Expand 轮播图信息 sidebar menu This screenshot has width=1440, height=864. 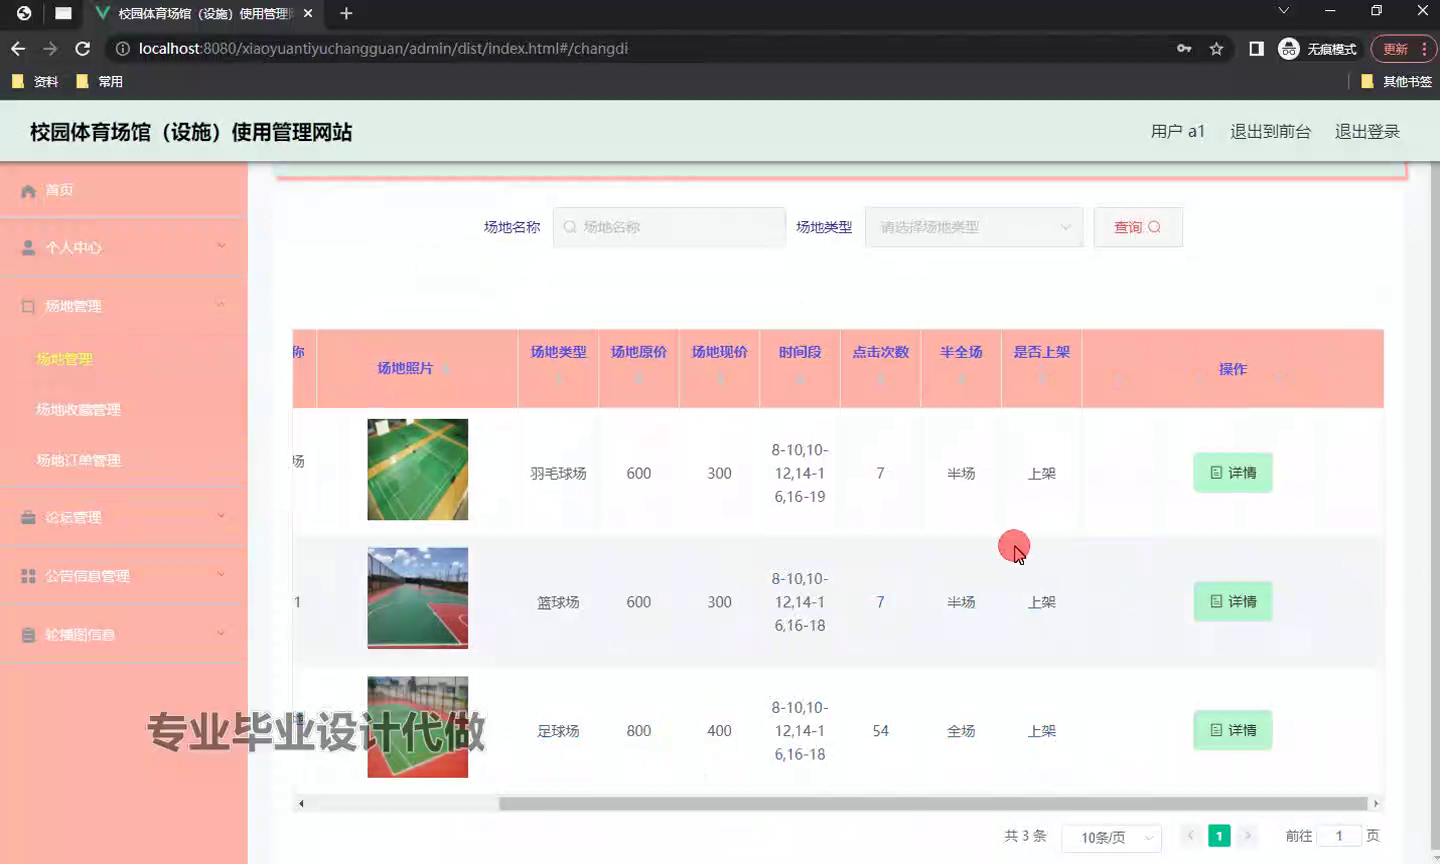coord(124,634)
